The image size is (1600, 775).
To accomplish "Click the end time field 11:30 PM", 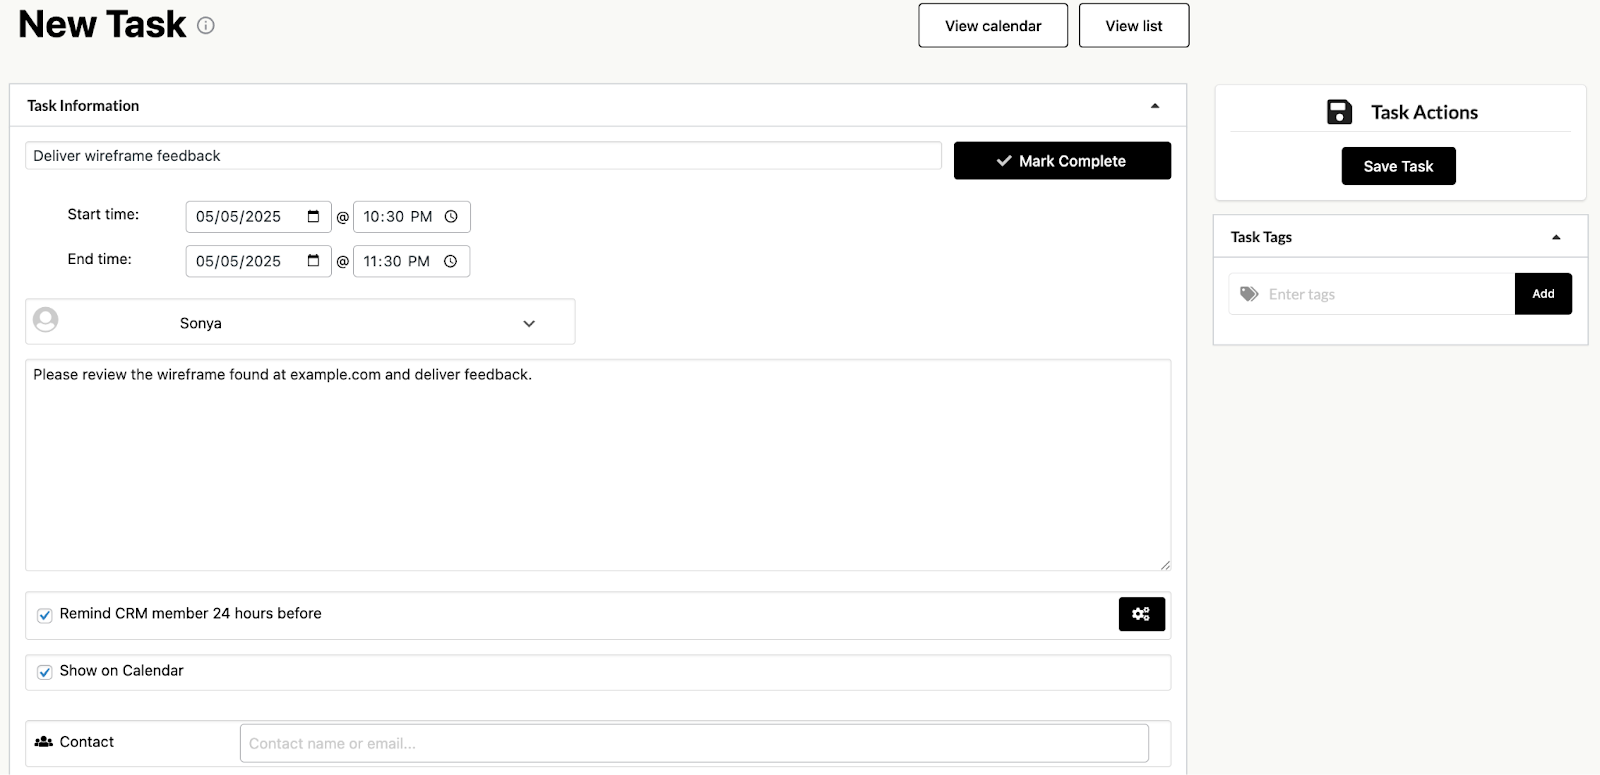I will pyautogui.click(x=411, y=261).
